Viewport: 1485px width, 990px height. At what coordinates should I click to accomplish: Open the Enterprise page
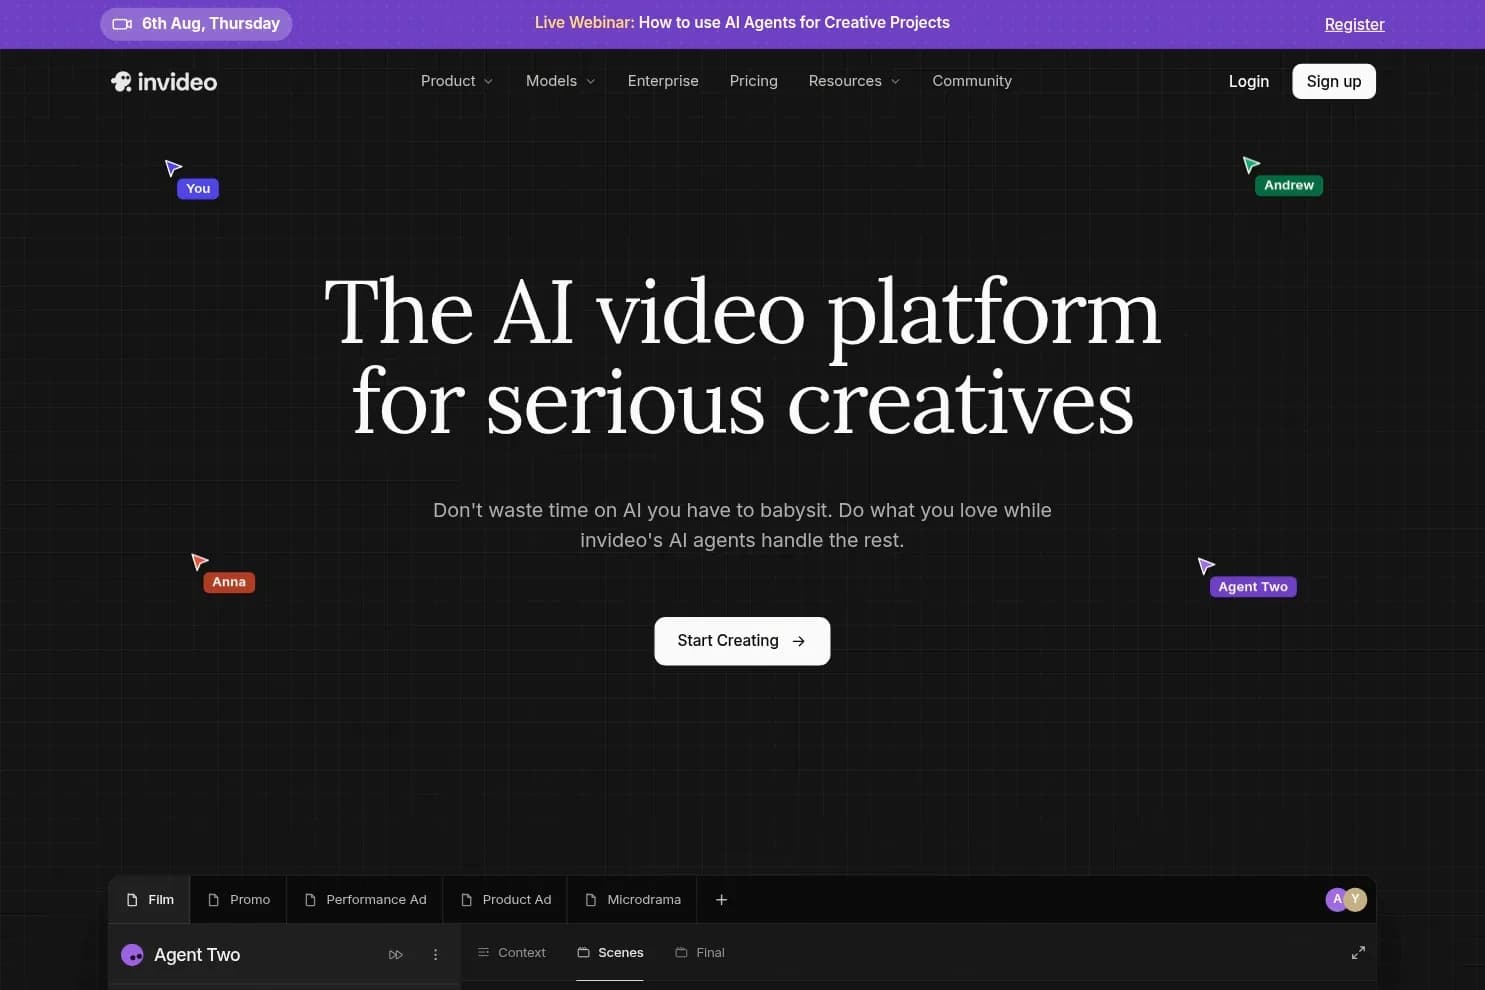[663, 81]
